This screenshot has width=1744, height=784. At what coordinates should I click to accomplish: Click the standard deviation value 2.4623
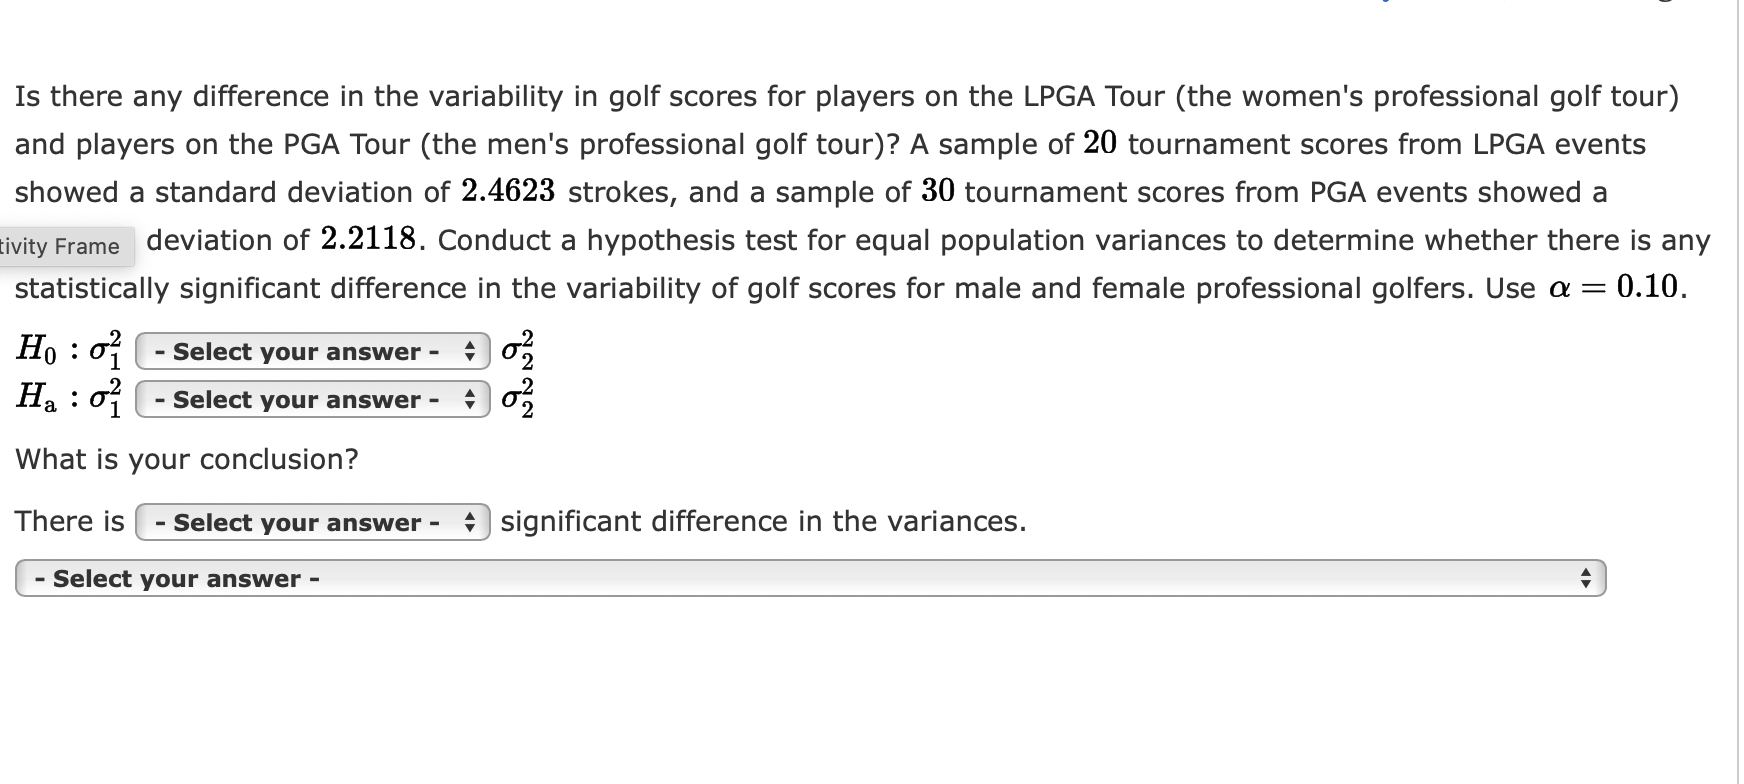(508, 191)
